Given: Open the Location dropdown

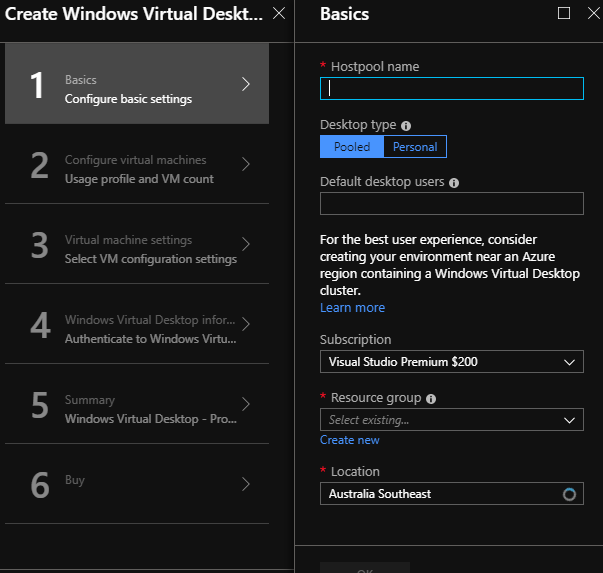Looking at the screenshot, I should [x=451, y=494].
